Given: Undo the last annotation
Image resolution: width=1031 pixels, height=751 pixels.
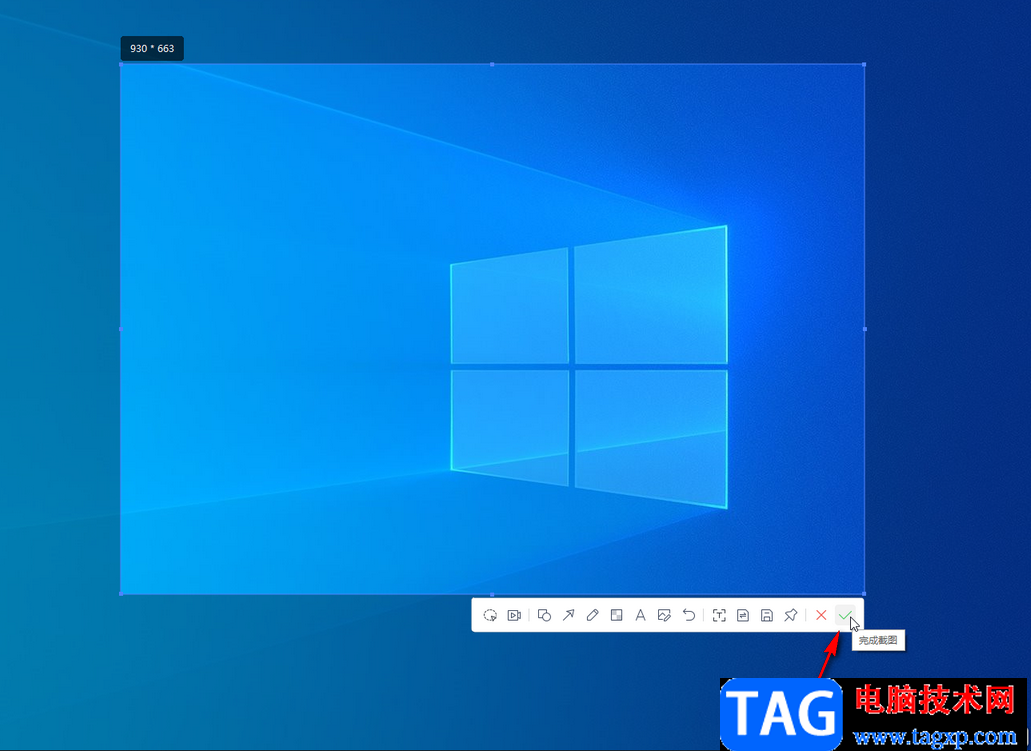Looking at the screenshot, I should [688, 616].
